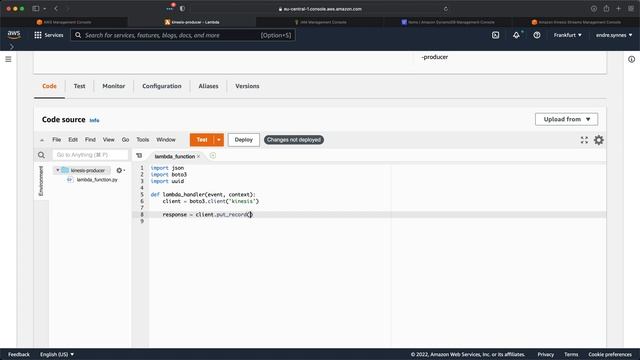Click the editor search magnifier icon

tap(41, 155)
